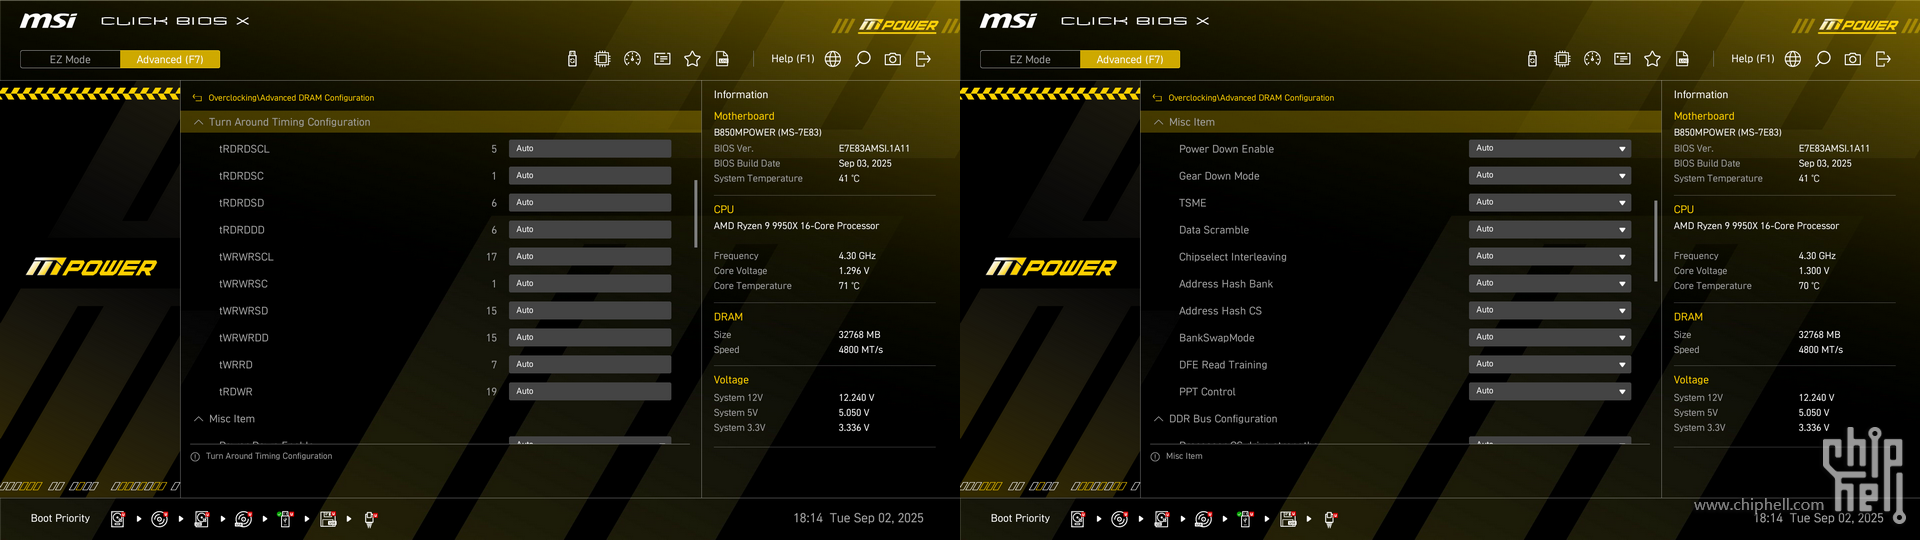This screenshot has height=540, width=1920.
Task: Open hardware monitor gauge icon in left BIOS screen
Action: click(632, 59)
